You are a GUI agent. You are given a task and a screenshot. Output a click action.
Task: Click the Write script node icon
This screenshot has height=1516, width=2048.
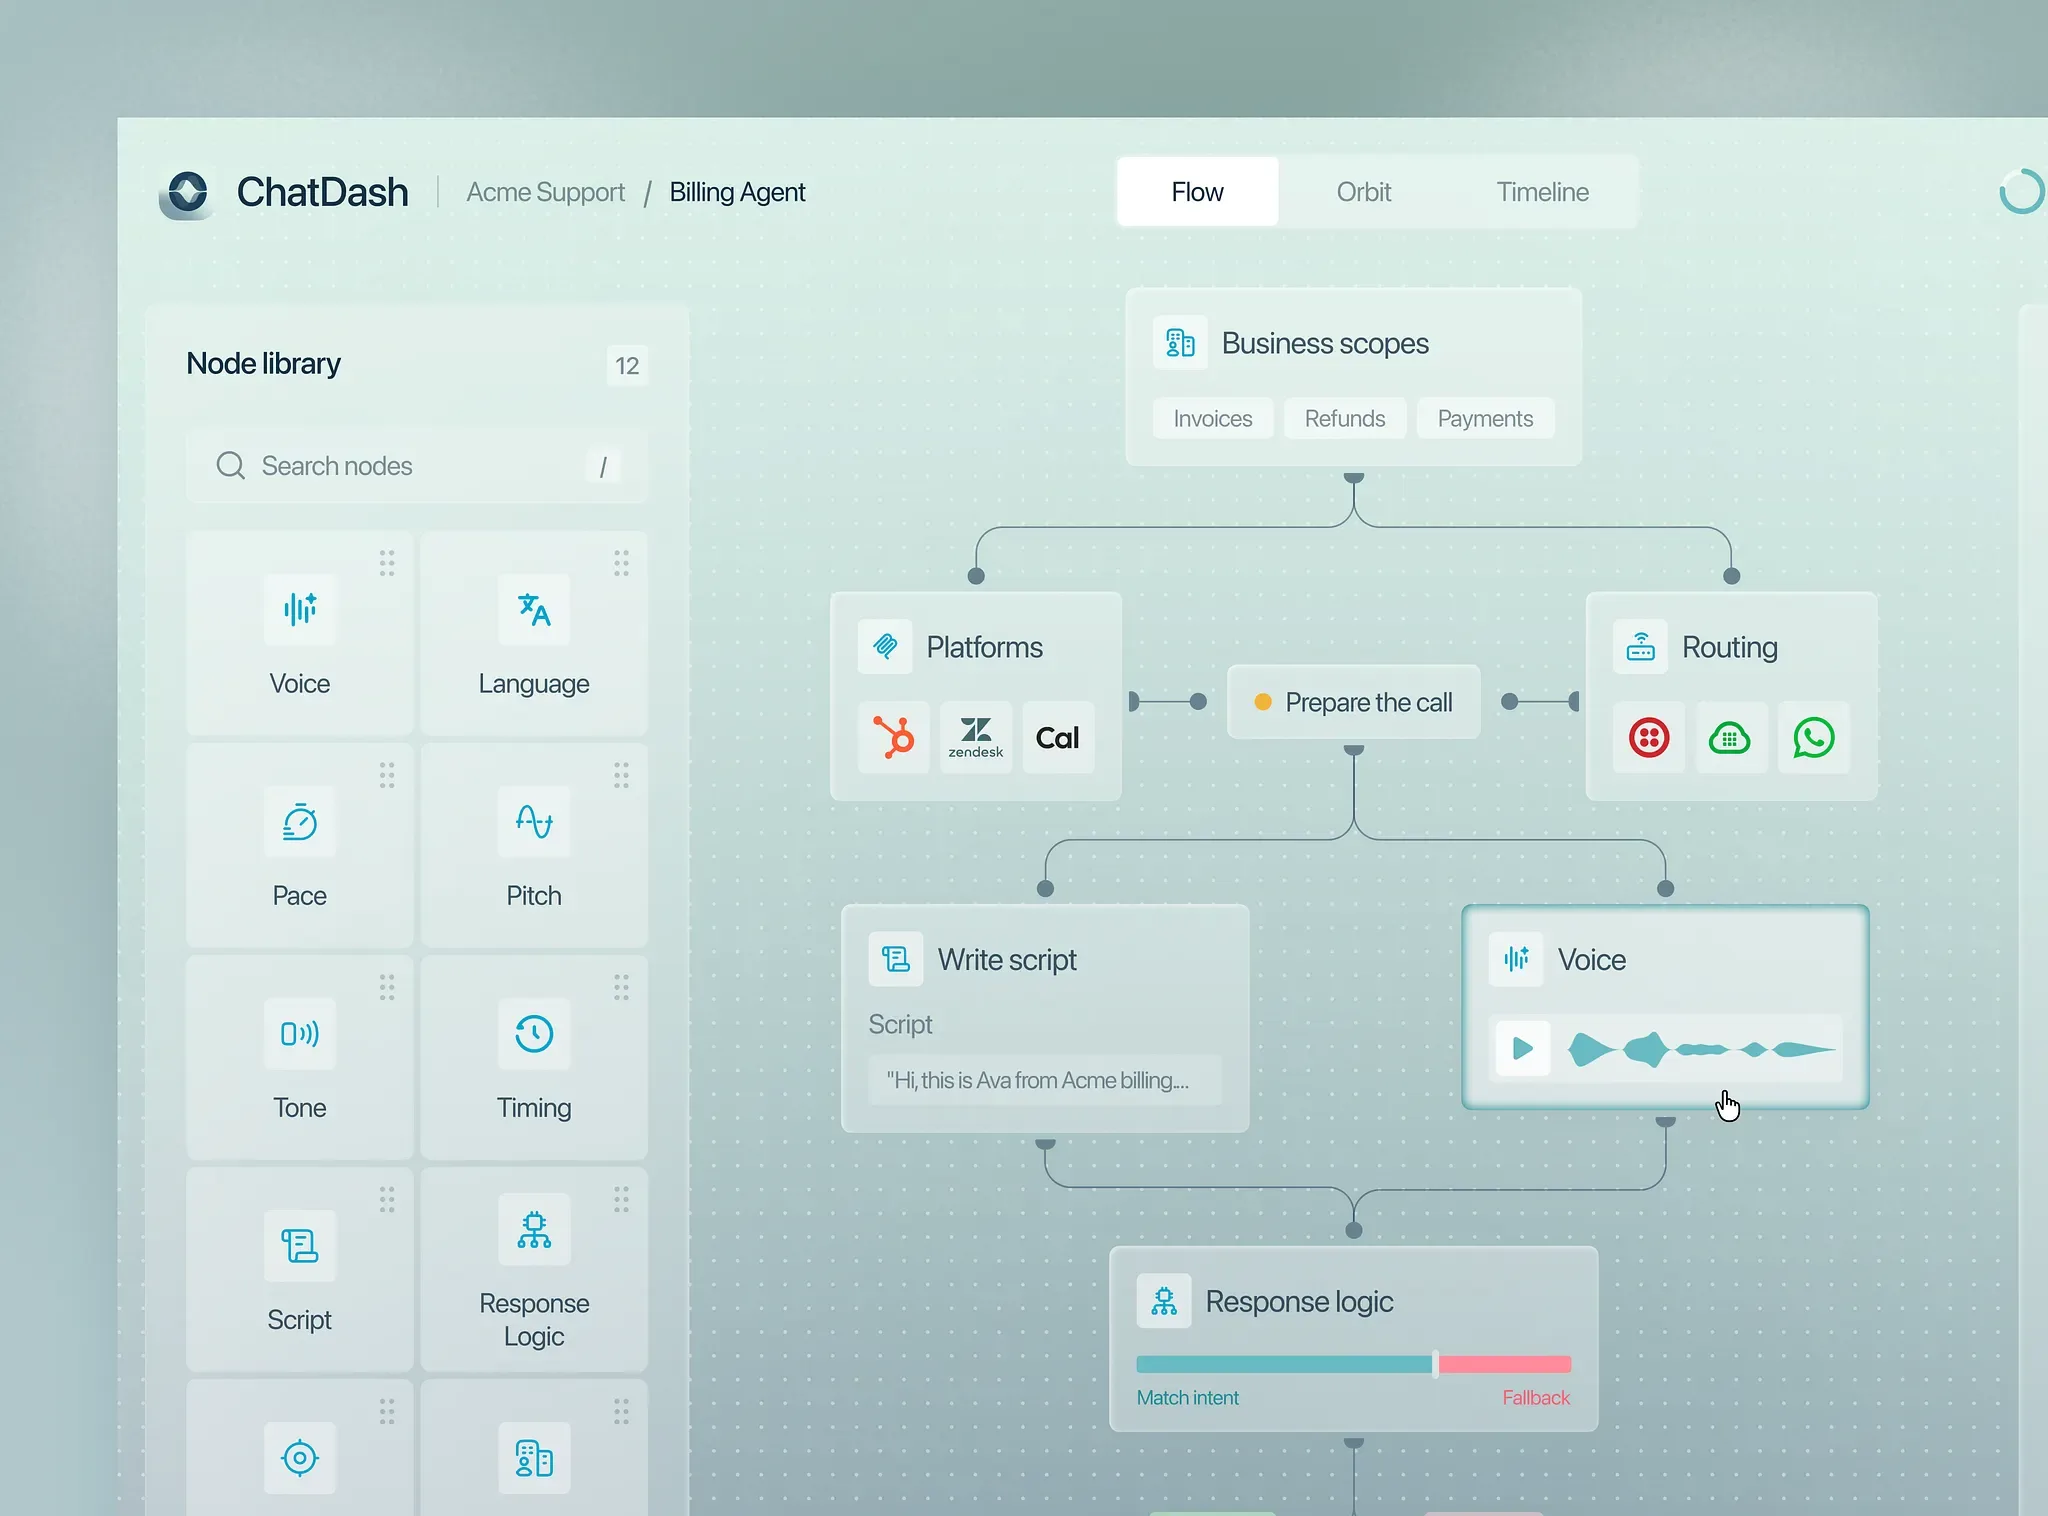pos(896,959)
